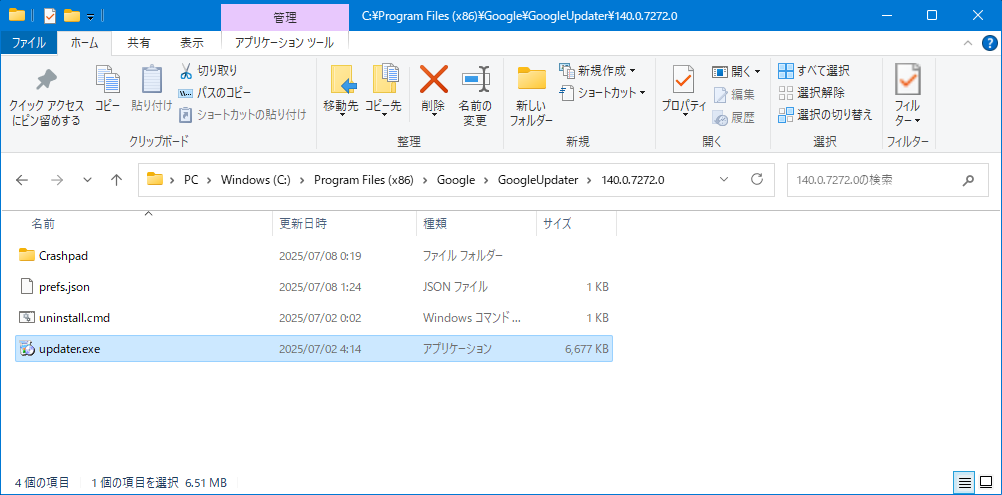
Task: Click 選択の切り替え (invert selection)
Action: point(825,115)
